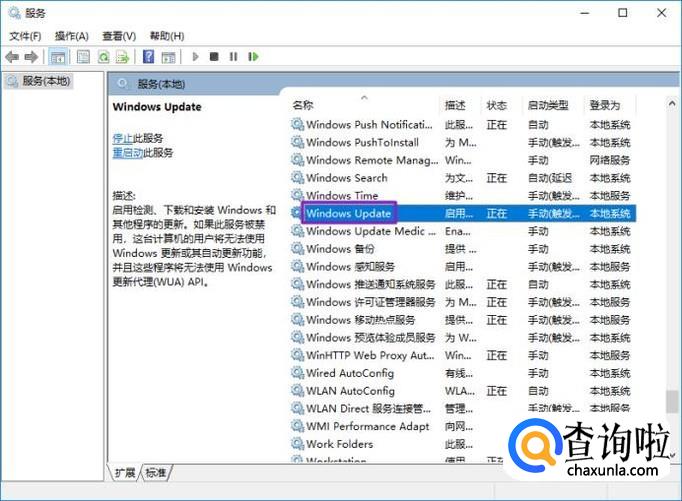The width and height of the screenshot is (682, 501).
Task: Open the 帮助(H) menu
Action: click(x=167, y=36)
